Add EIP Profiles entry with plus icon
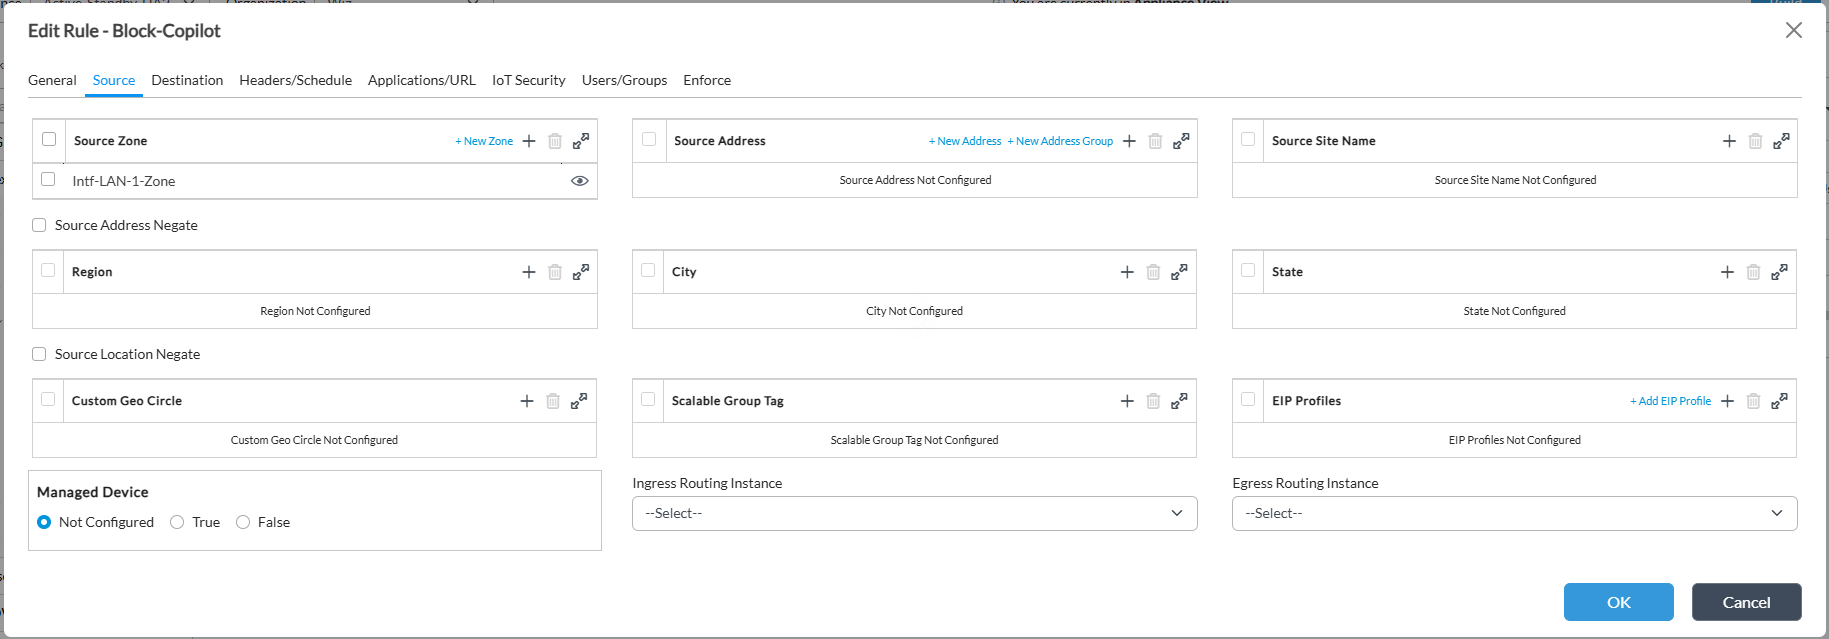 1727,401
